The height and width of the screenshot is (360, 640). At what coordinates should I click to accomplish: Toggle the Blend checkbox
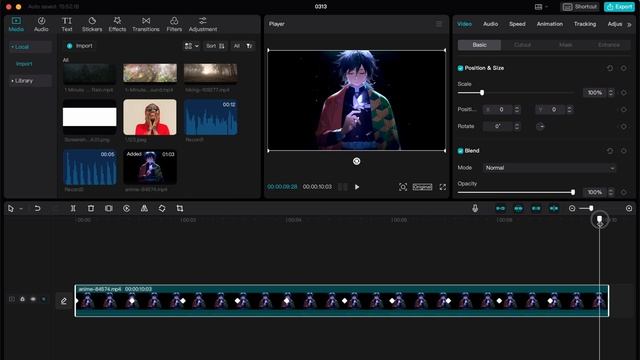pos(460,151)
